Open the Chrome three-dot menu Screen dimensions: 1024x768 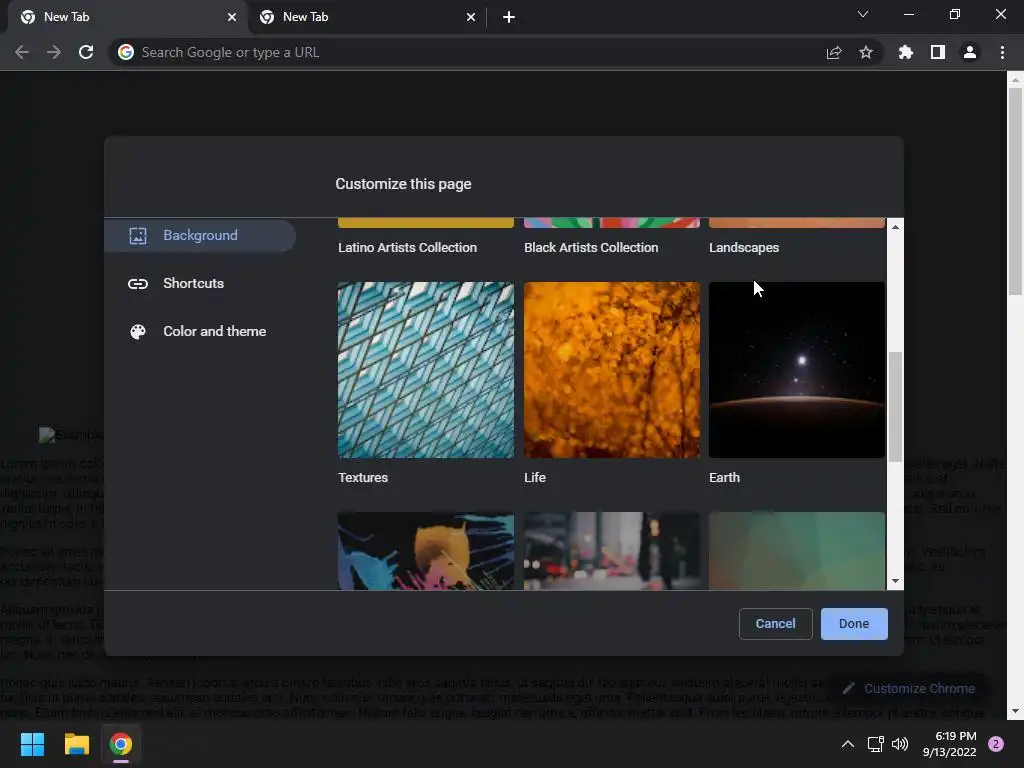coord(1002,52)
